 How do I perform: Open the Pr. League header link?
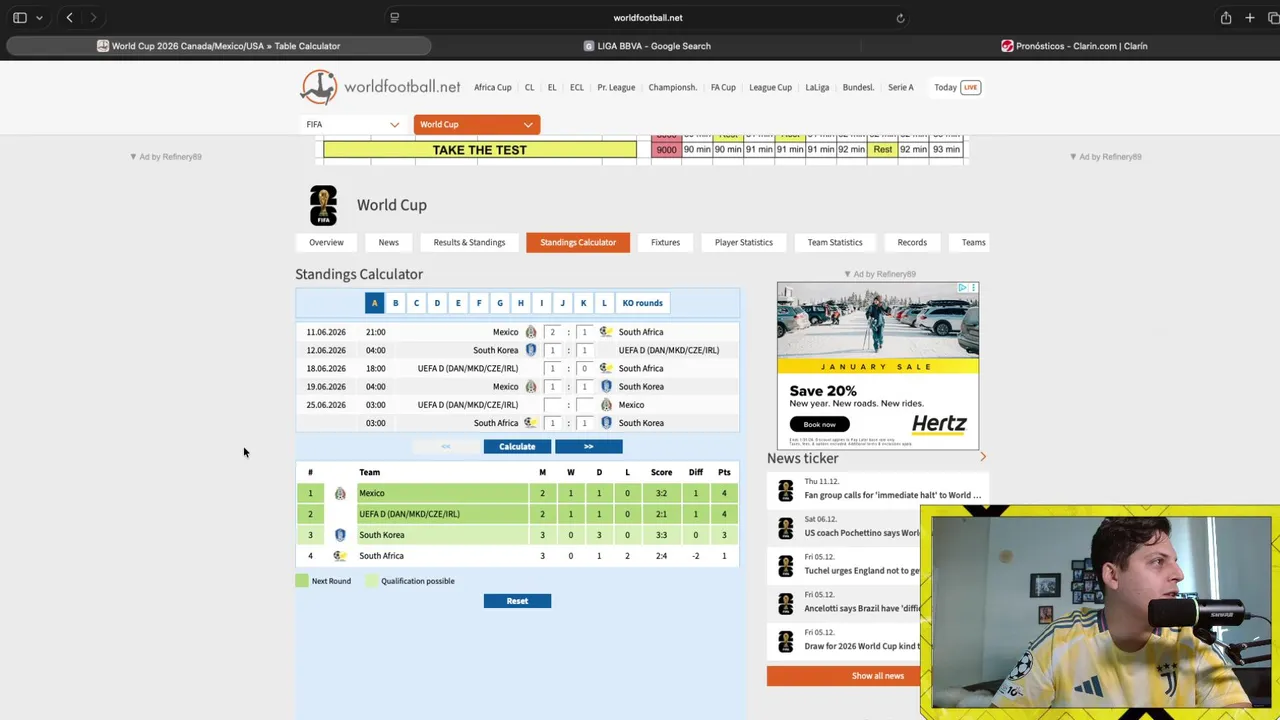pyautogui.click(x=616, y=87)
